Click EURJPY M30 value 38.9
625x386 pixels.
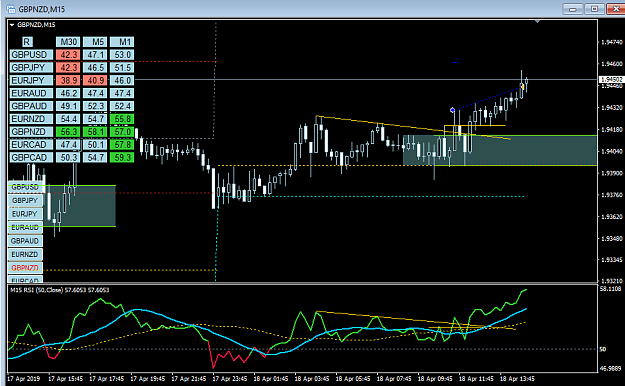tap(68, 80)
